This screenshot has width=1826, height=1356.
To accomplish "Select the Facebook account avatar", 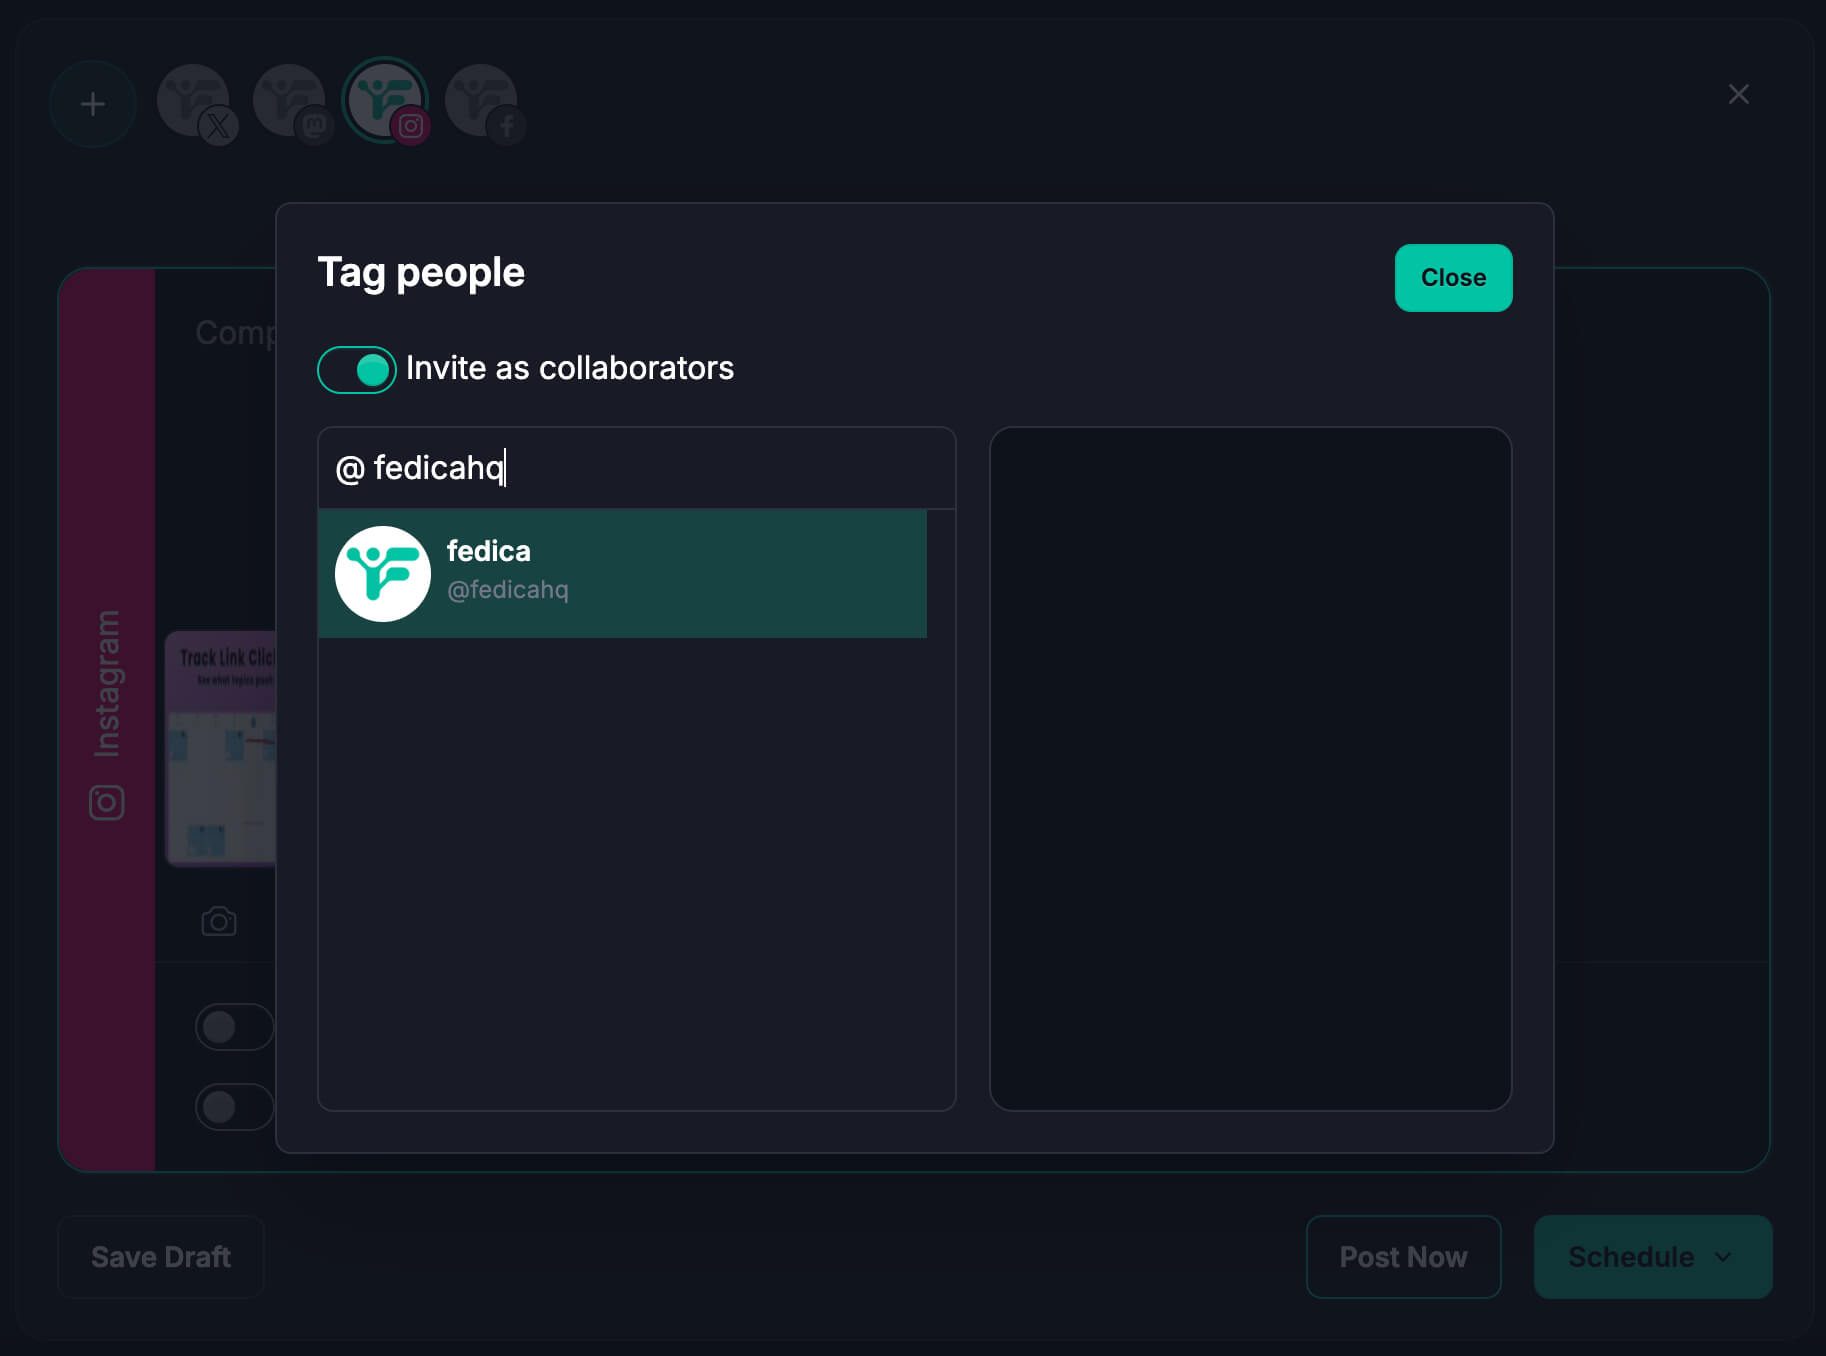I will (480, 99).
